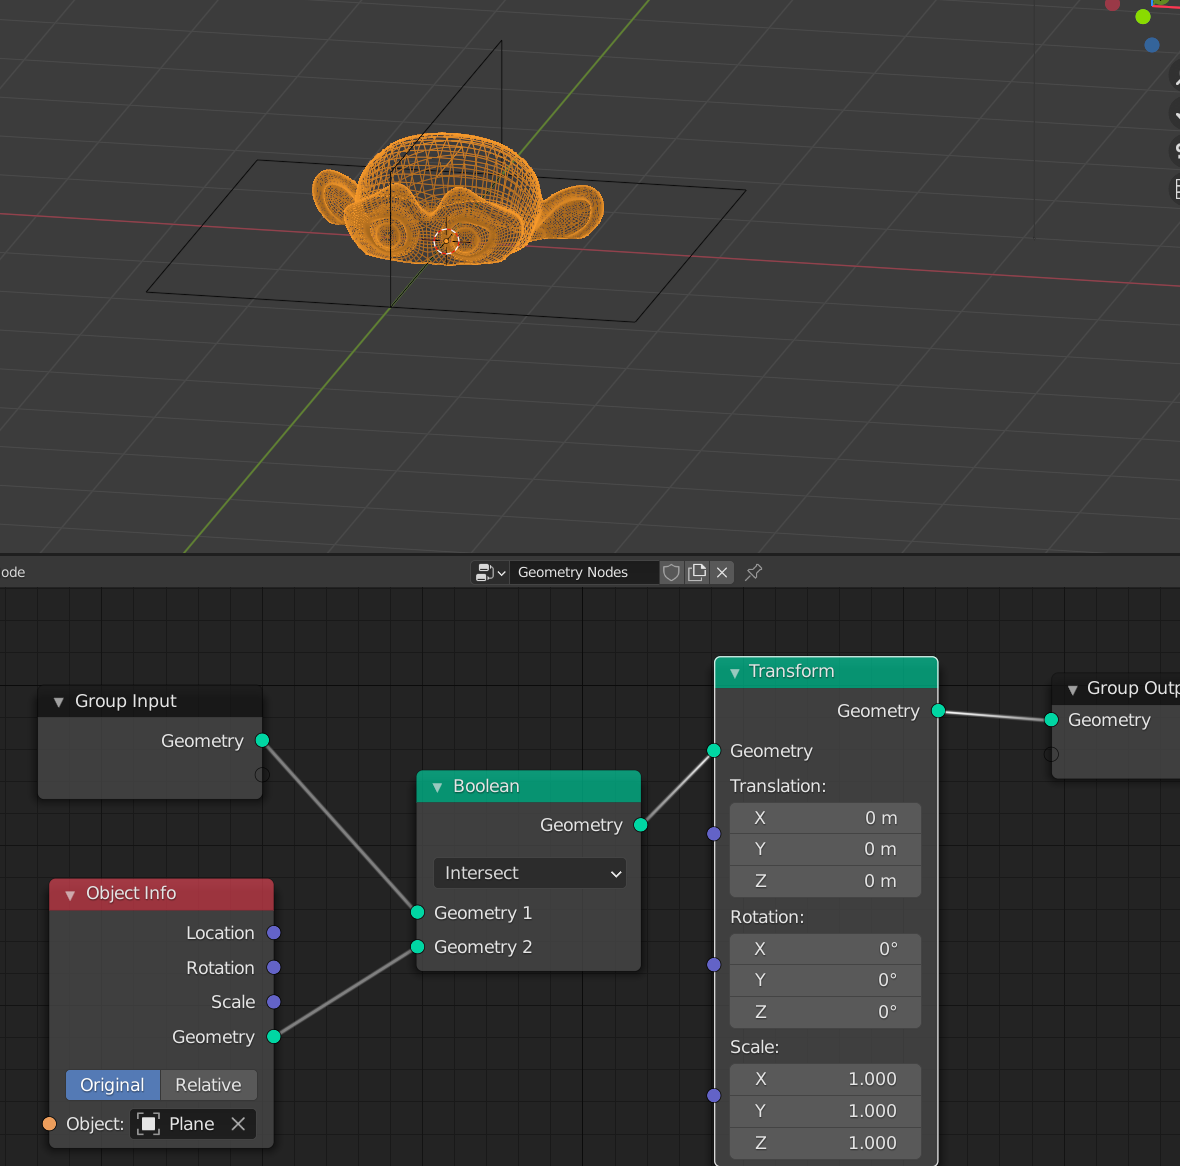
Task: Click green Y axis gizmo dot
Action: click(x=1143, y=17)
